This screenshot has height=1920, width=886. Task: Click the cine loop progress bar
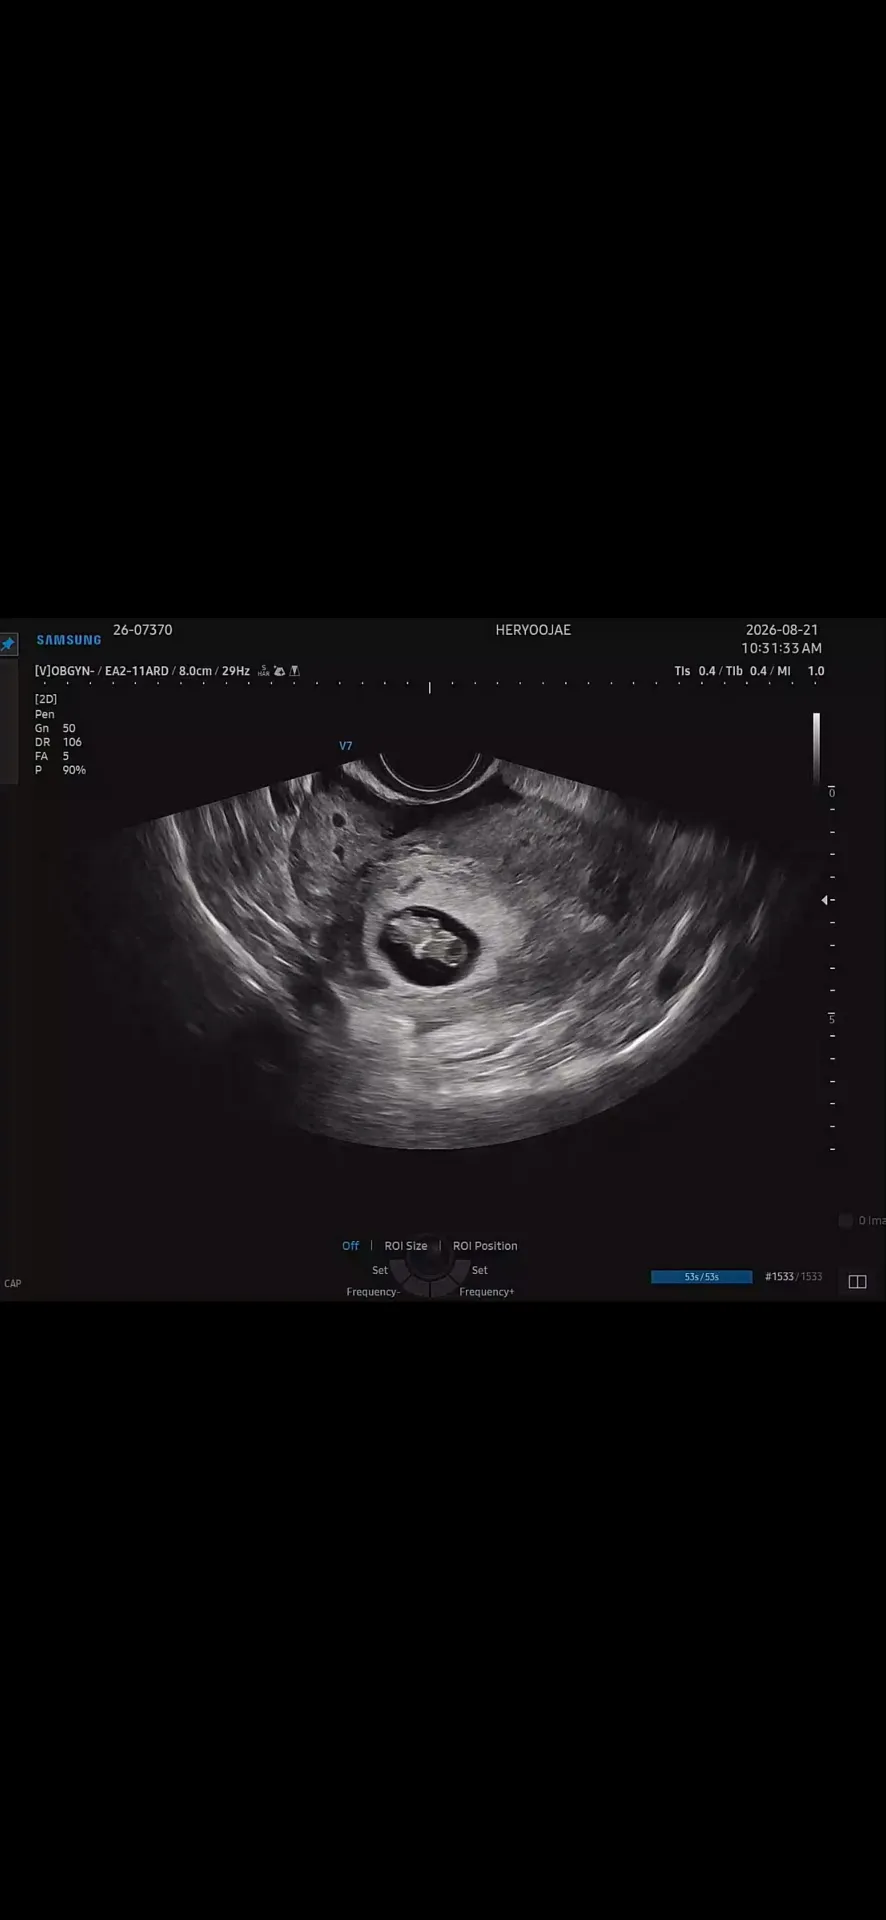click(x=701, y=1277)
